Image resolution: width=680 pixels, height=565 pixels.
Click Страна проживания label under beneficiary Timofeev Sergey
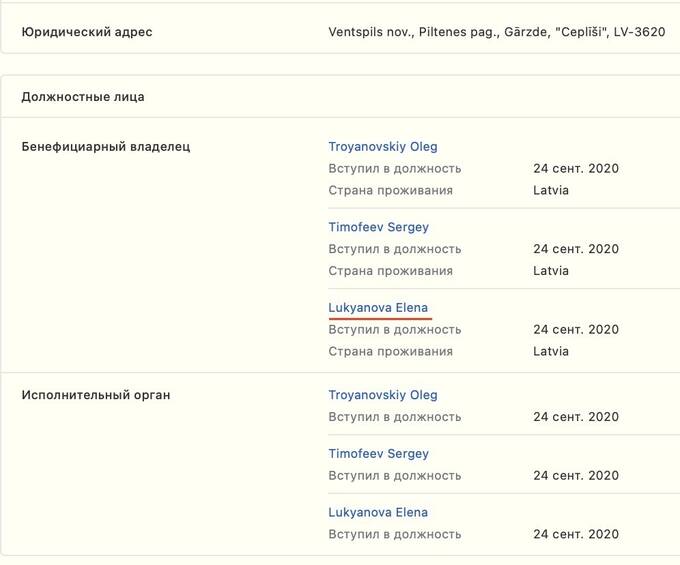pos(390,271)
